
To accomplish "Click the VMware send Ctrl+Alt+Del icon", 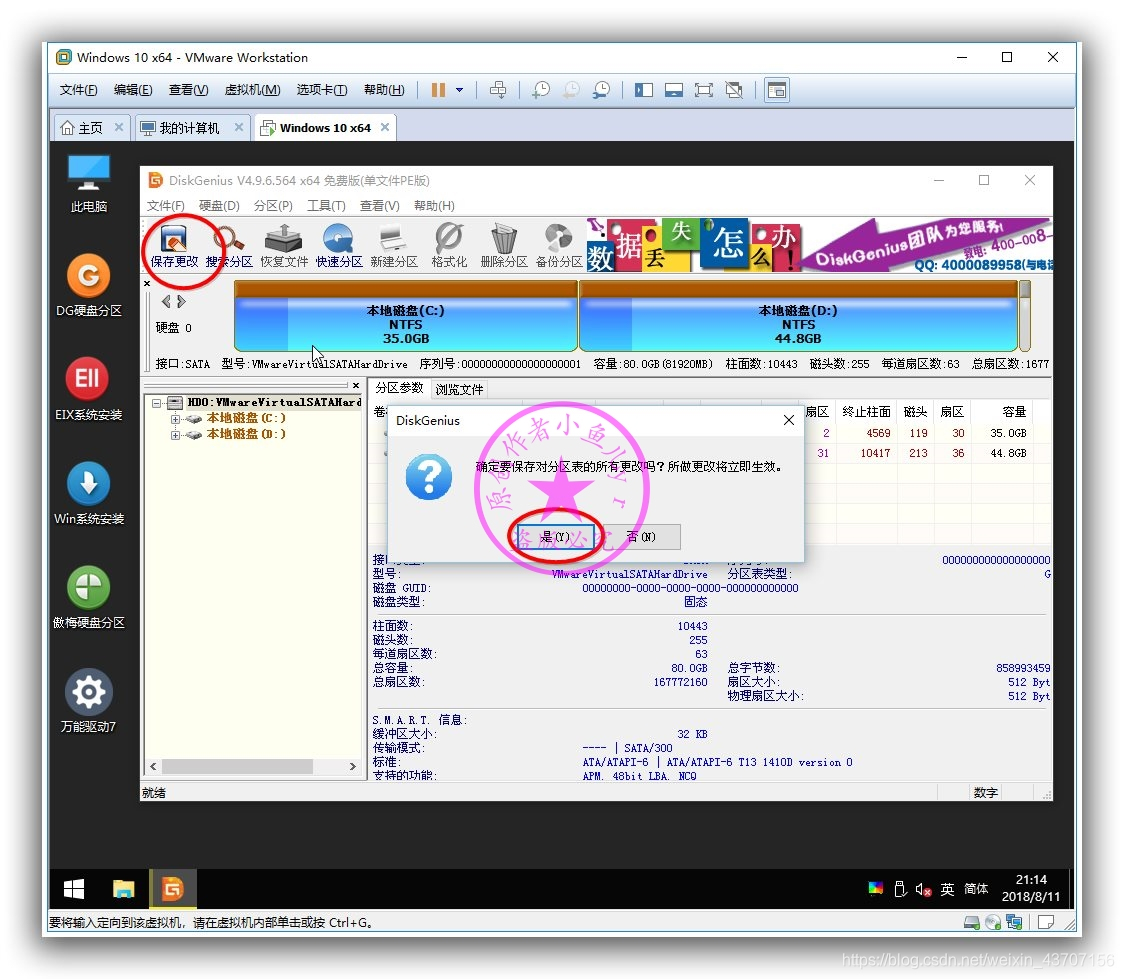I will point(497,90).
